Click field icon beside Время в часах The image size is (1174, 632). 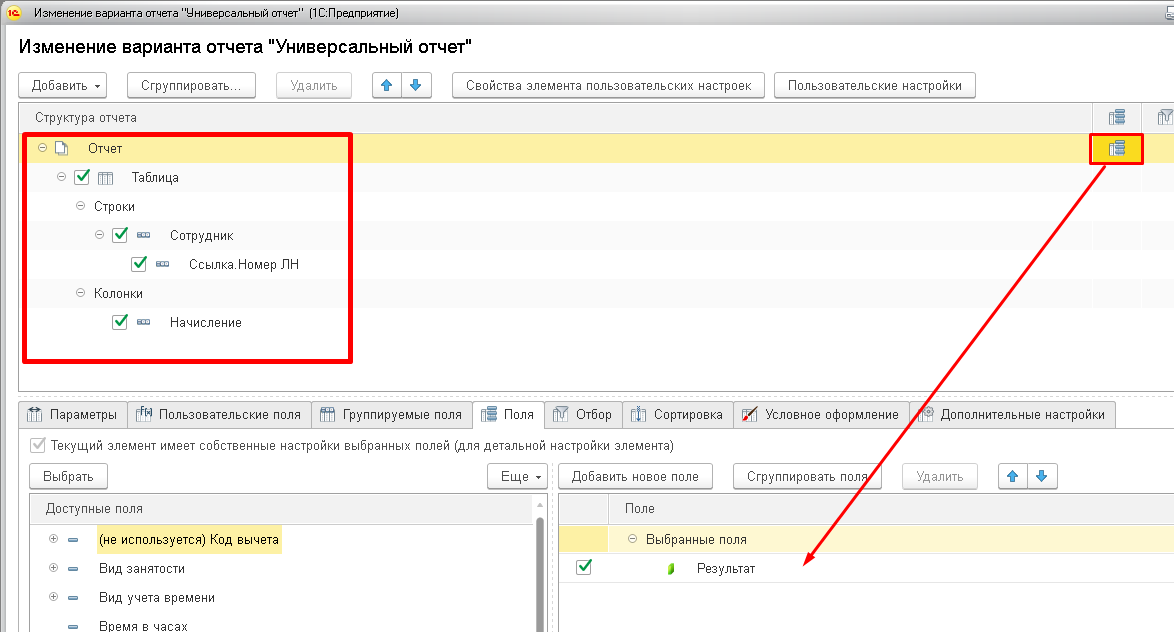[73, 627]
